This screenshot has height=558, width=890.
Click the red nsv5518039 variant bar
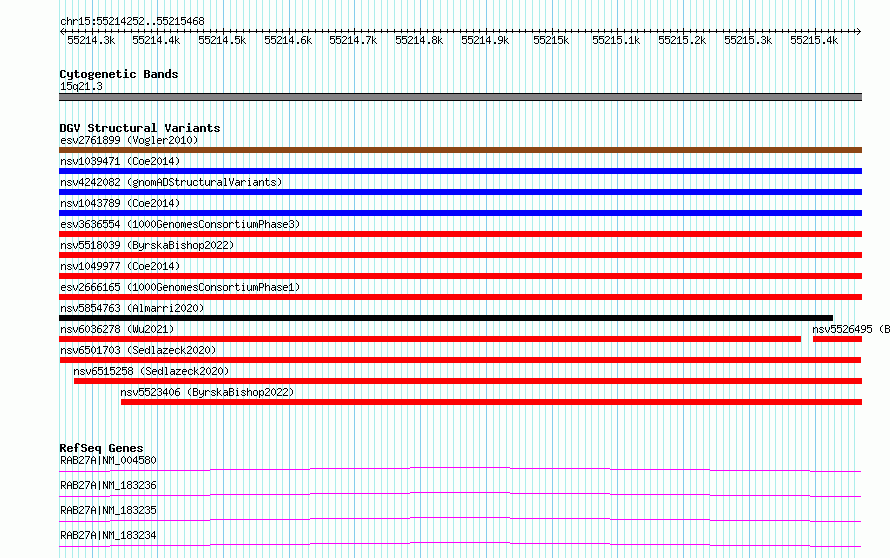click(x=460, y=255)
